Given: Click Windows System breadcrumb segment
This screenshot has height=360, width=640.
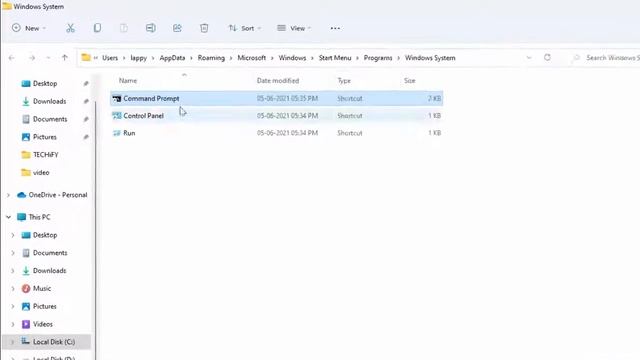Looking at the screenshot, I should (430, 58).
